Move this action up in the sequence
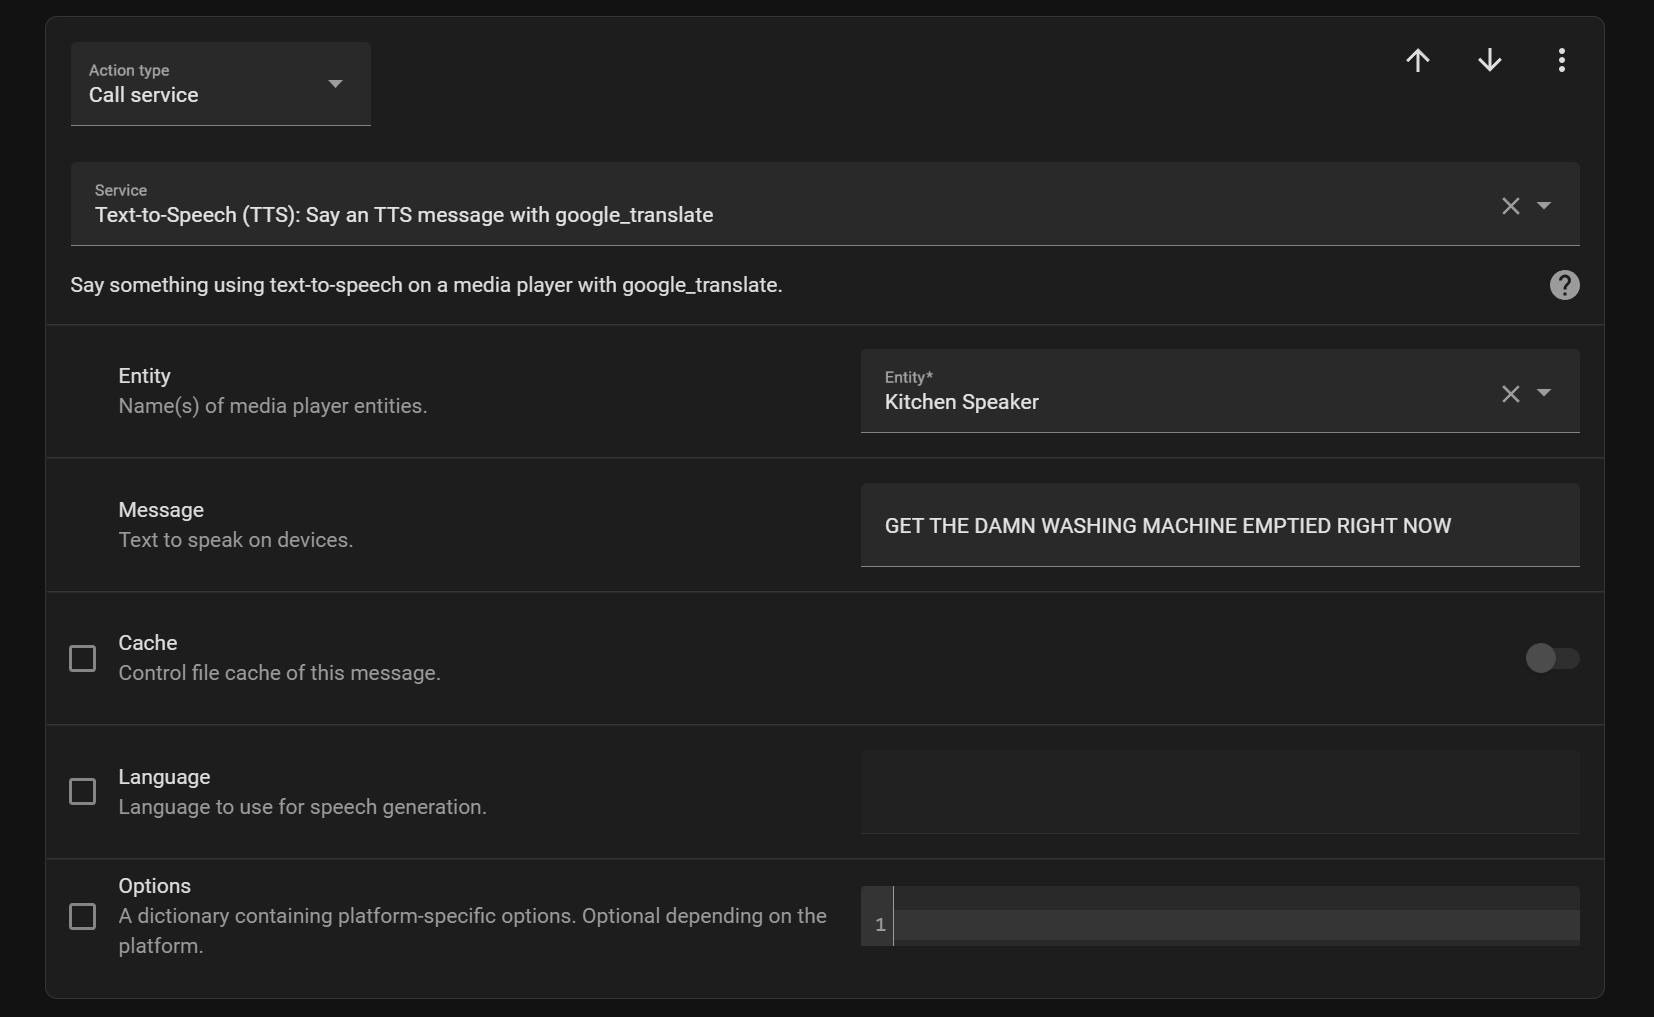The height and width of the screenshot is (1017, 1654). [1418, 60]
